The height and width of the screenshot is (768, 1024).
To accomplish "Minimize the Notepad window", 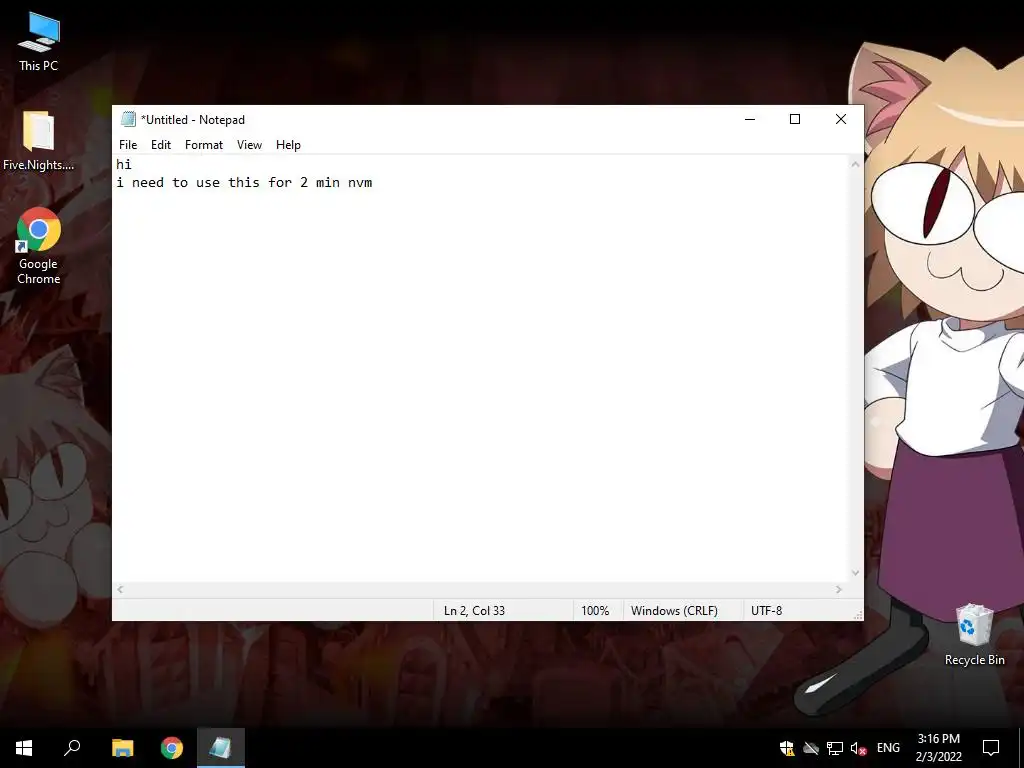I will (750, 119).
